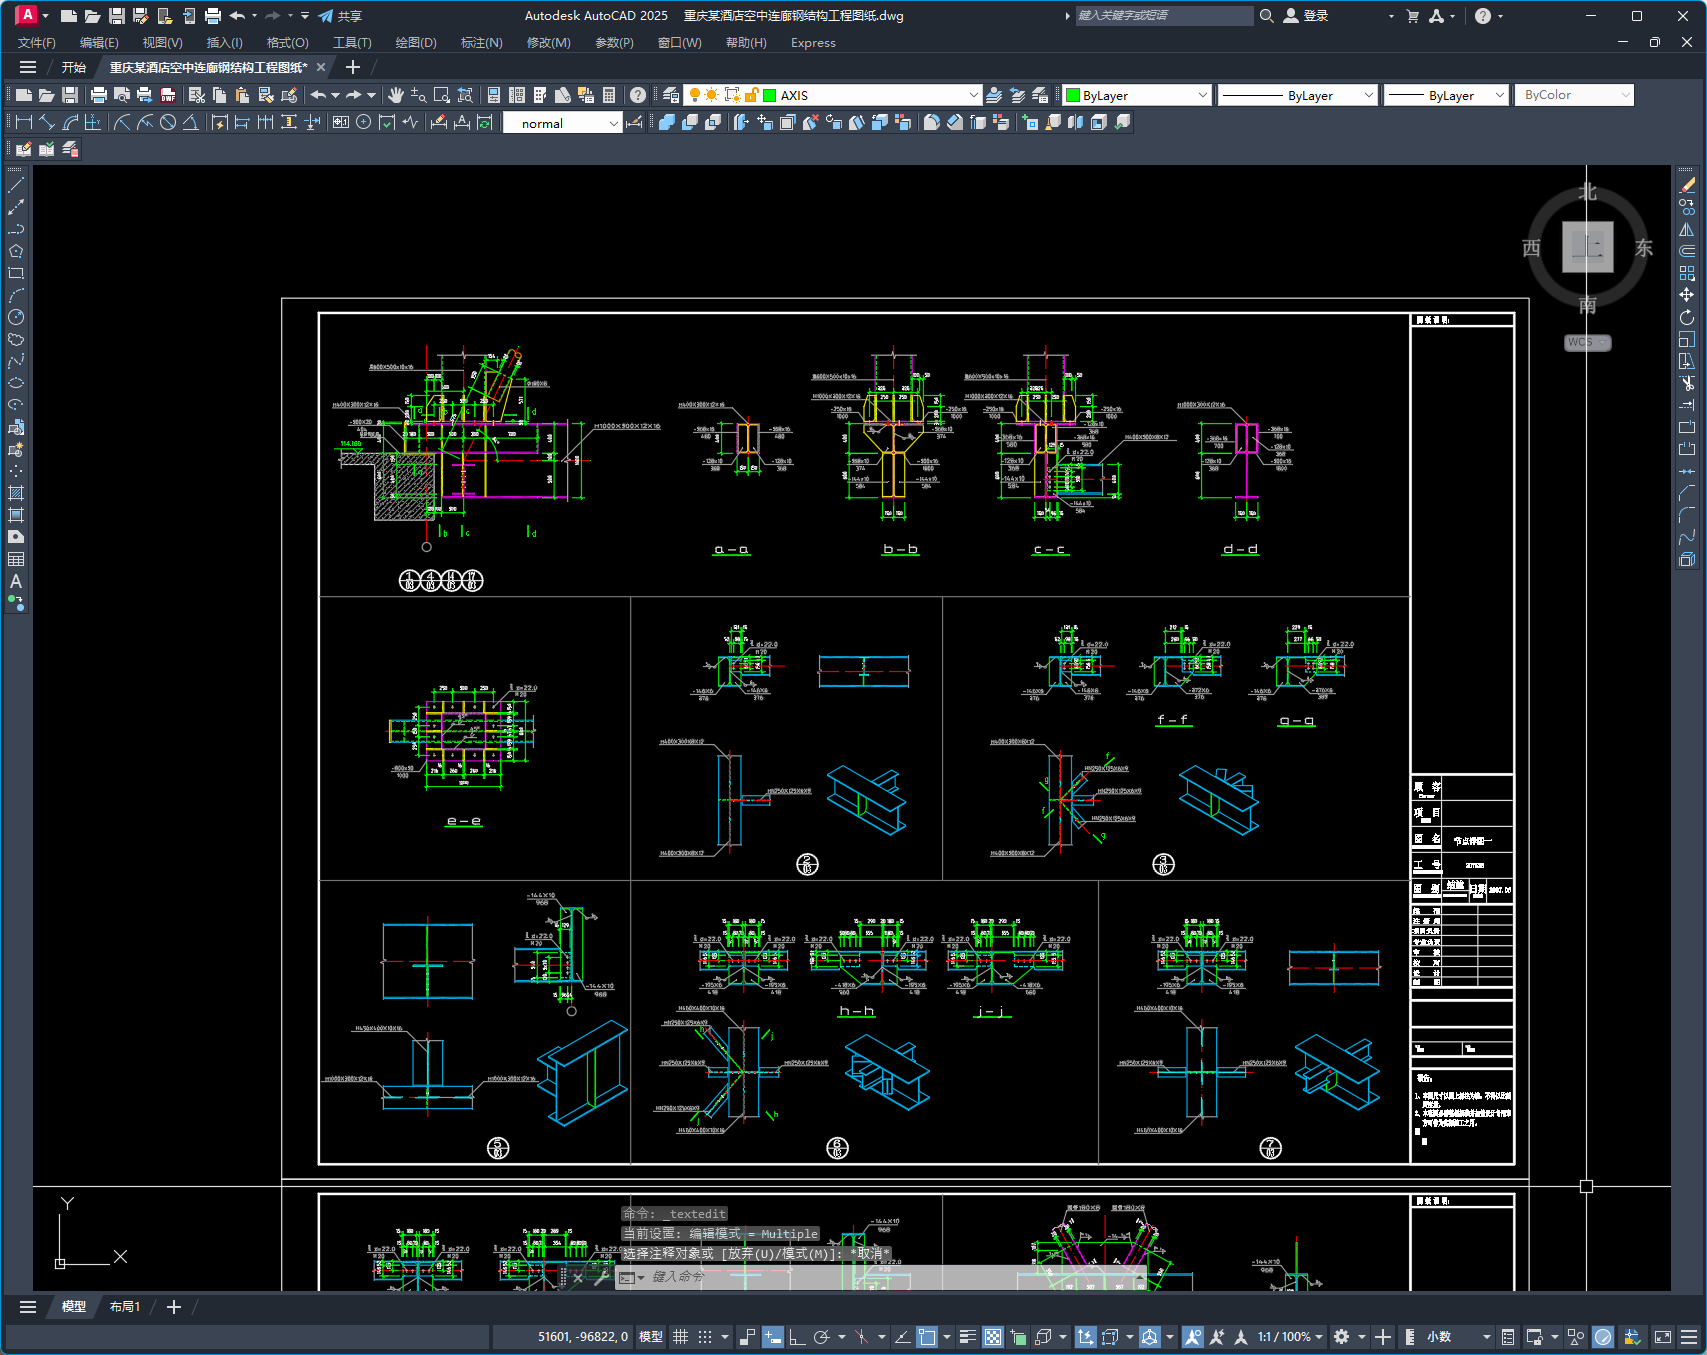
Task: Select the Rectangle draw tool
Action: pyautogui.click(x=16, y=273)
